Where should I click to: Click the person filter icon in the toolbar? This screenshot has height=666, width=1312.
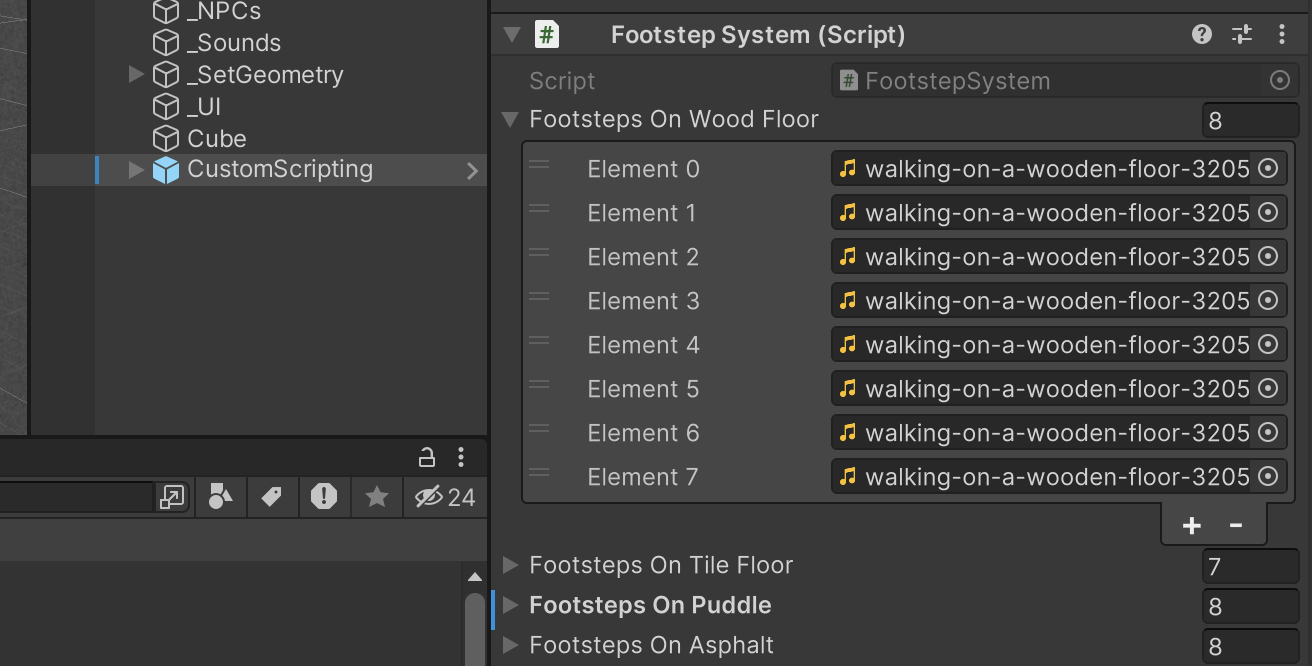(220, 497)
